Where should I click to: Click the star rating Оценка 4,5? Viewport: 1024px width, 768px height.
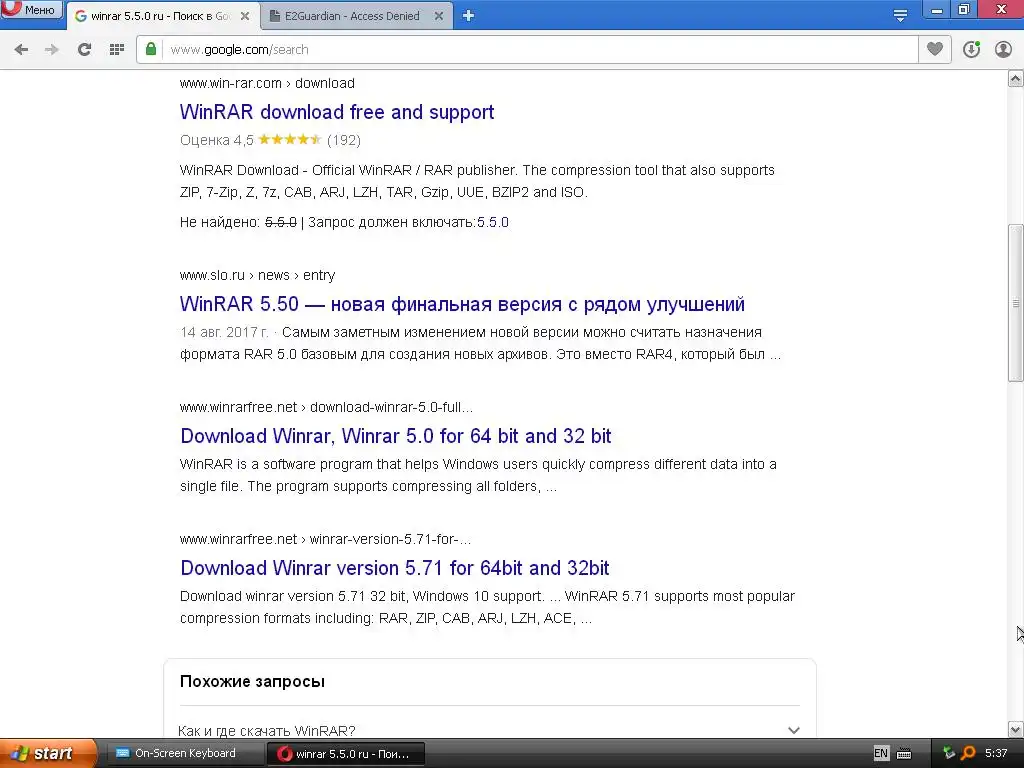270,140
